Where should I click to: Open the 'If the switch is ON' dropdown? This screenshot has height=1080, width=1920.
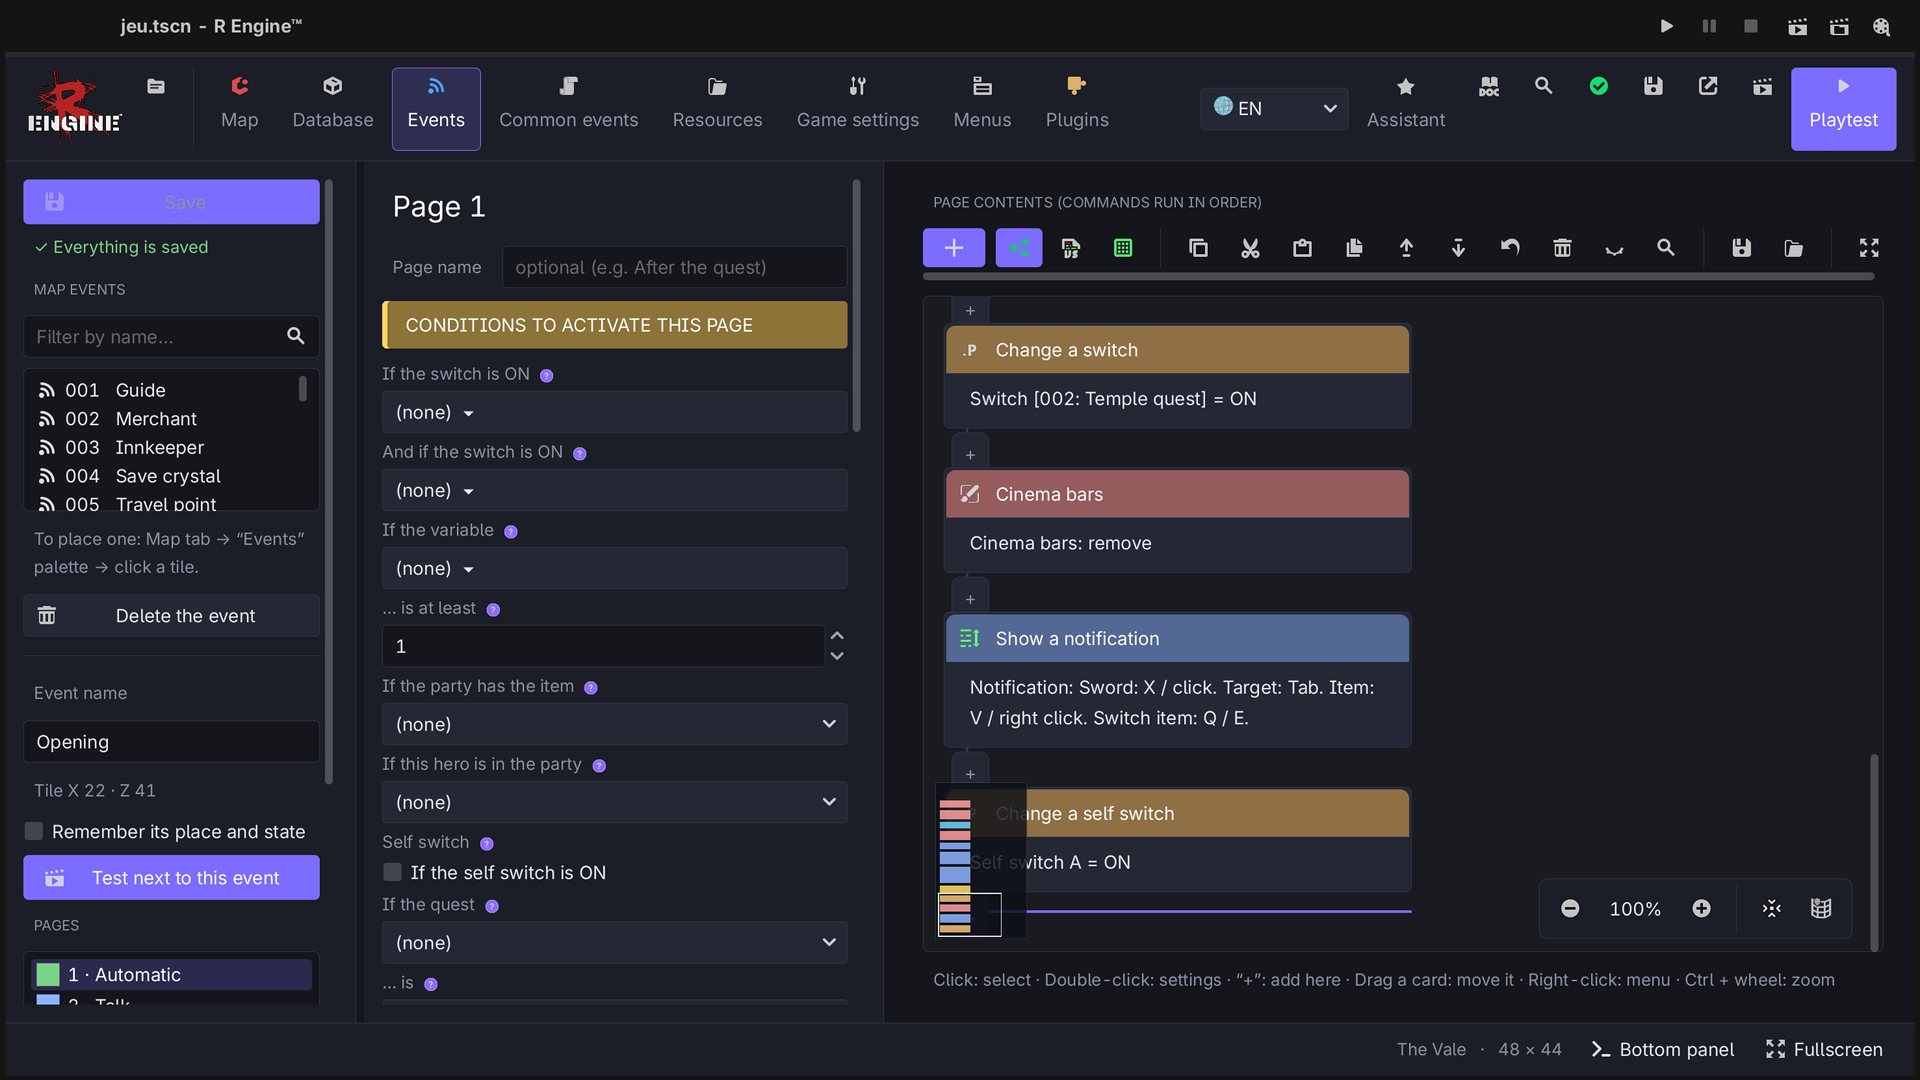pyautogui.click(x=614, y=412)
